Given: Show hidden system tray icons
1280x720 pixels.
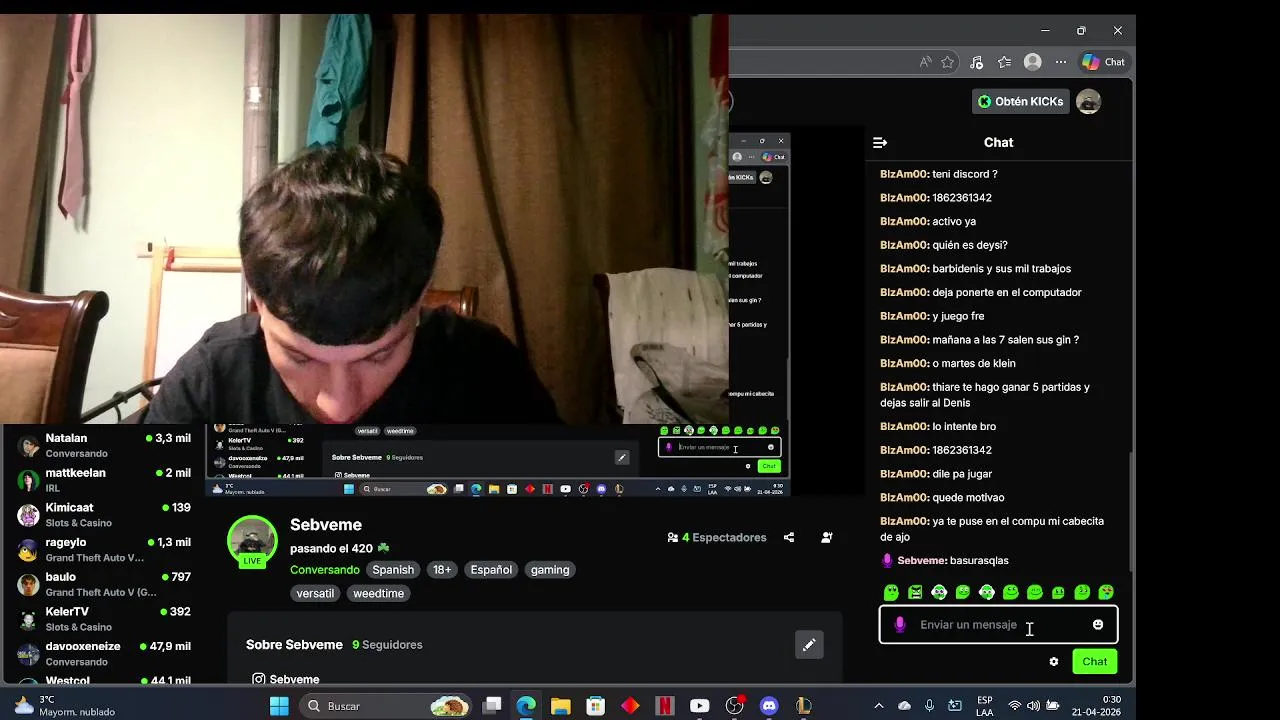Looking at the screenshot, I should [879, 706].
